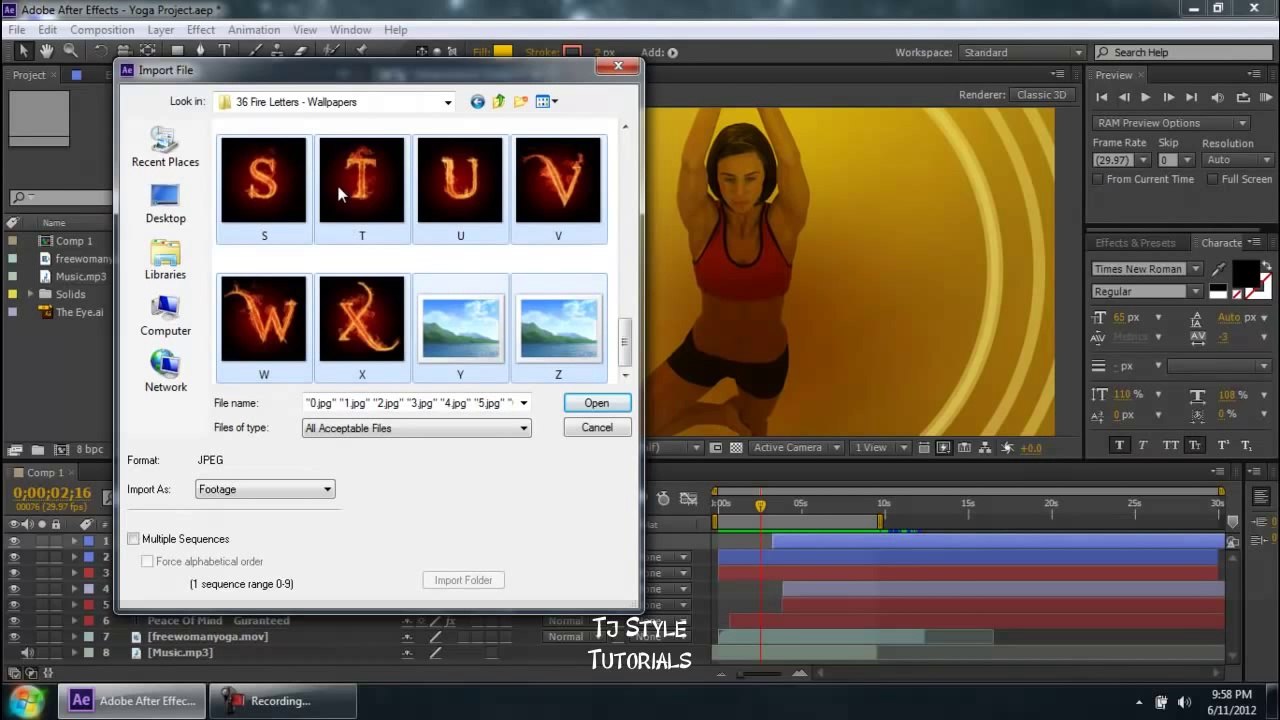The image size is (1280, 720).
Task: Start RAM preview
Action: click(1266, 97)
